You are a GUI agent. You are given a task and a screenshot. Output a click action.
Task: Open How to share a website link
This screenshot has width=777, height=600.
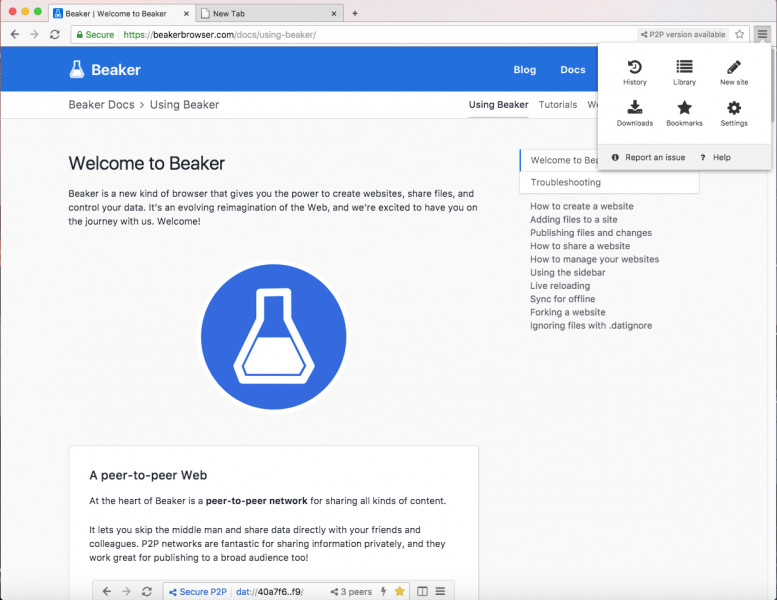click(x=580, y=246)
